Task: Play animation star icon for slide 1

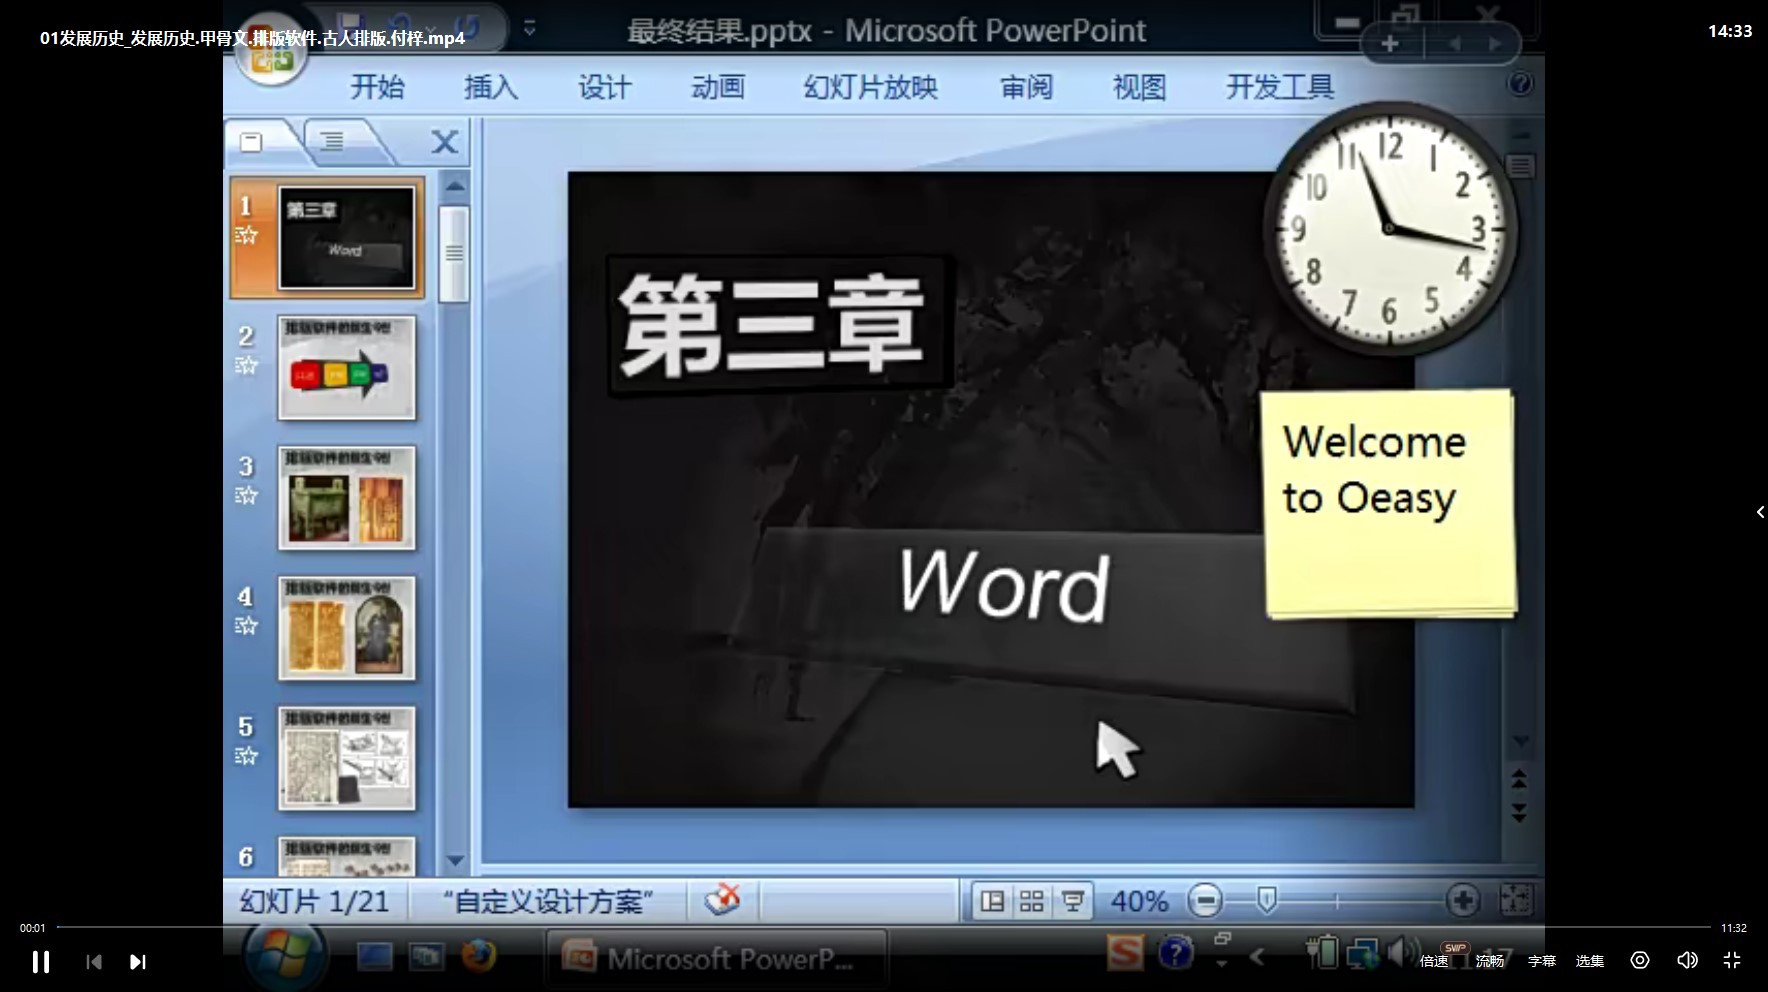Action: coord(246,235)
